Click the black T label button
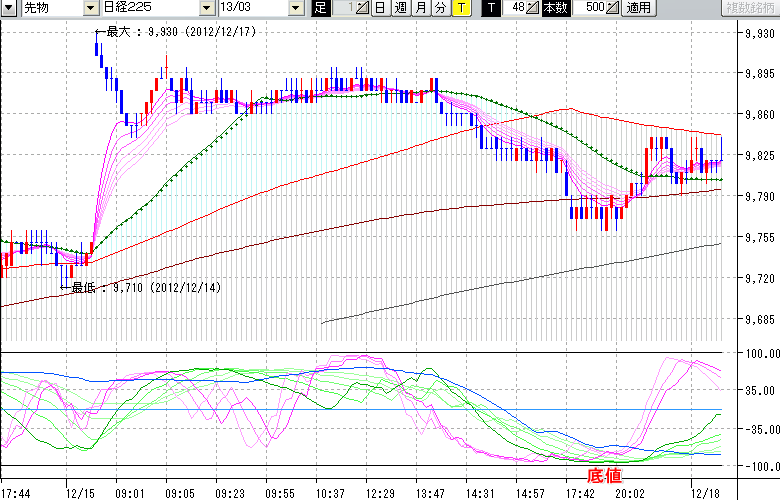This screenshot has height=500, width=780. tap(490, 8)
